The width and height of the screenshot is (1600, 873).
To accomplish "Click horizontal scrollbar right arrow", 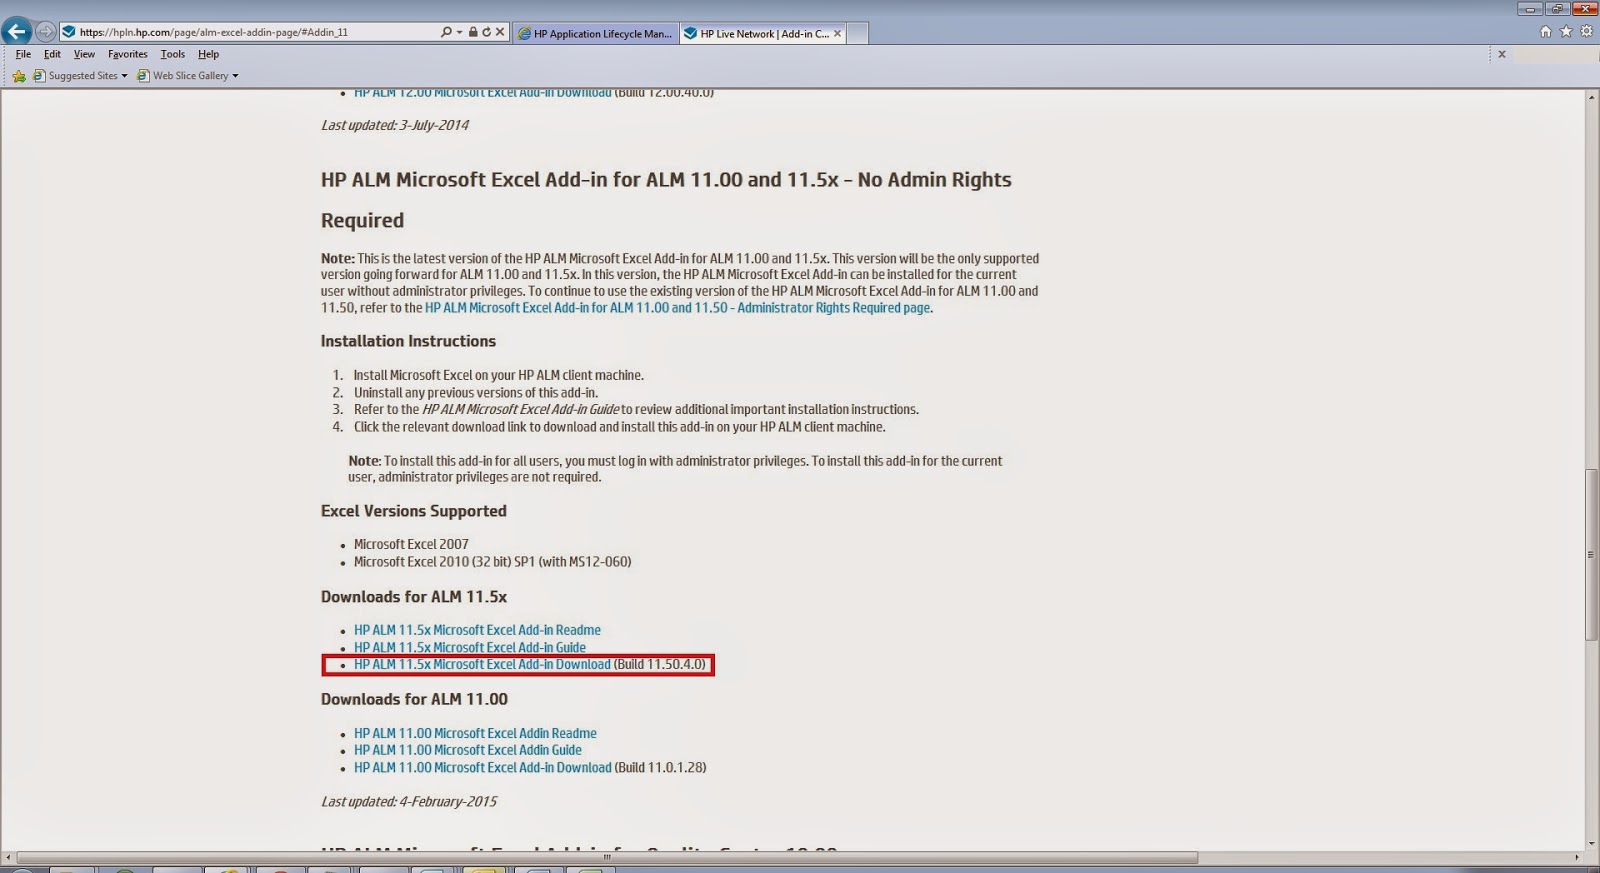I will [x=1577, y=857].
